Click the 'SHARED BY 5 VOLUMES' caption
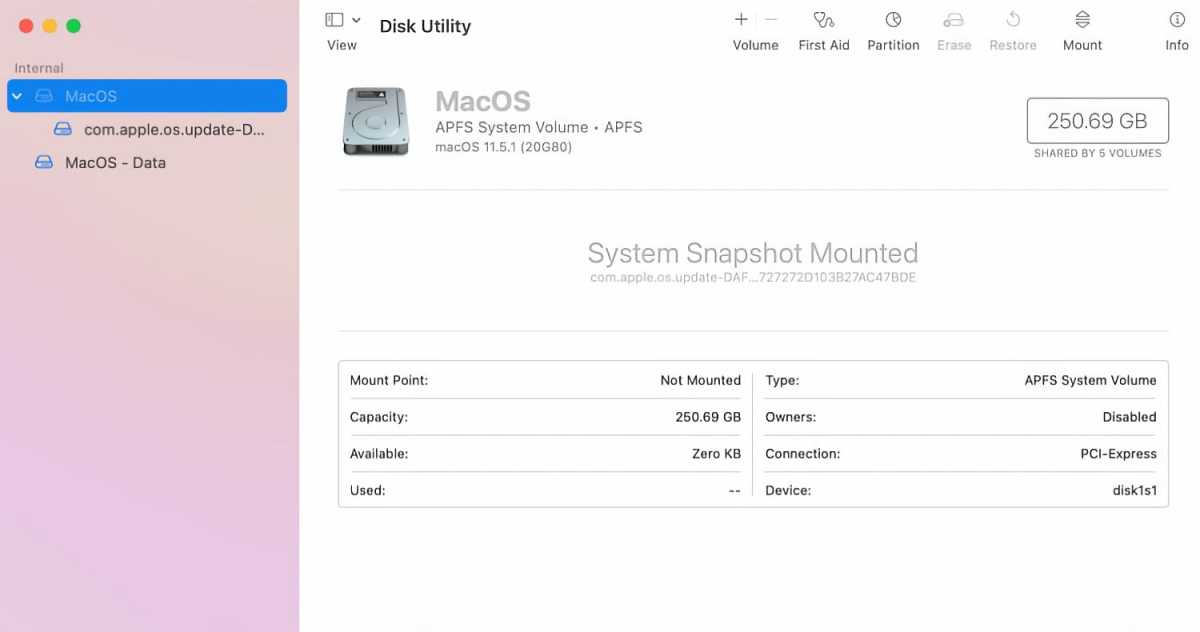Image resolution: width=1200 pixels, height=632 pixels. [x=1097, y=154]
